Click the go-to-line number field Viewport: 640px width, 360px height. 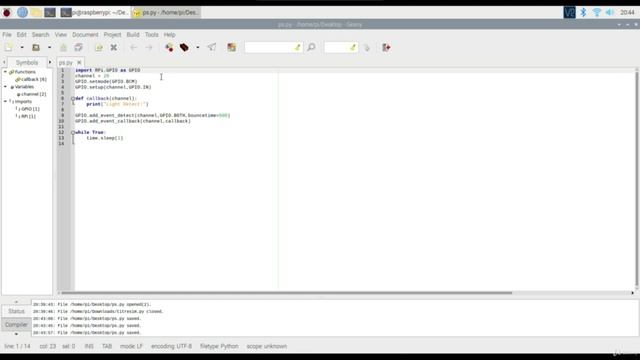[x=337, y=47]
